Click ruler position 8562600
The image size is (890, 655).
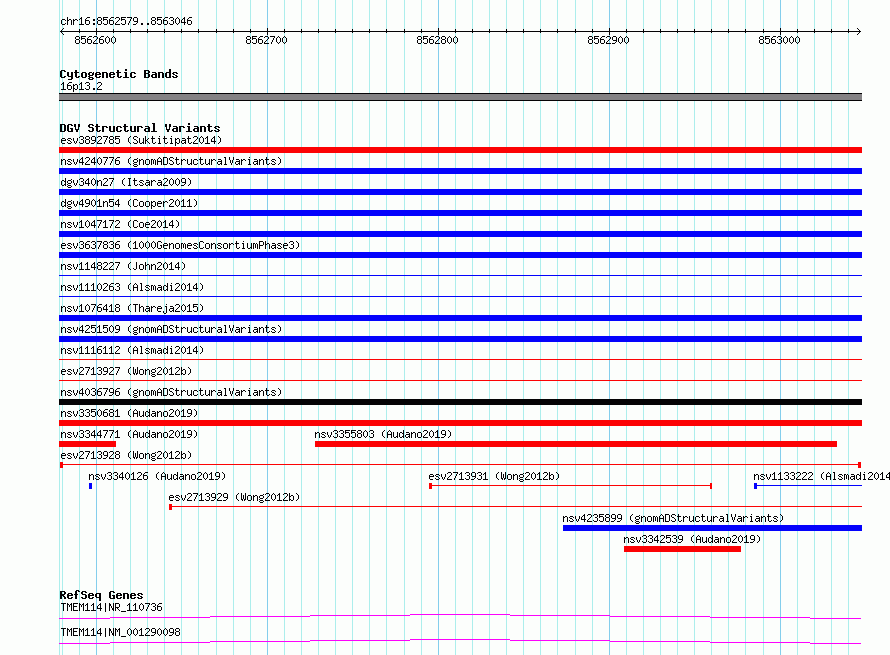(x=95, y=40)
